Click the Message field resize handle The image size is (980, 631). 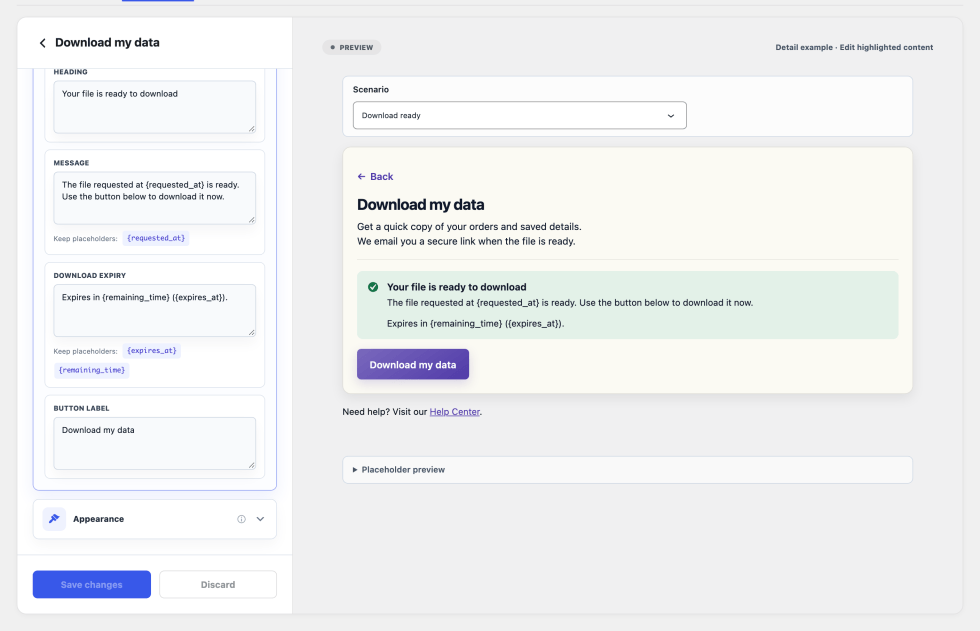(251, 220)
